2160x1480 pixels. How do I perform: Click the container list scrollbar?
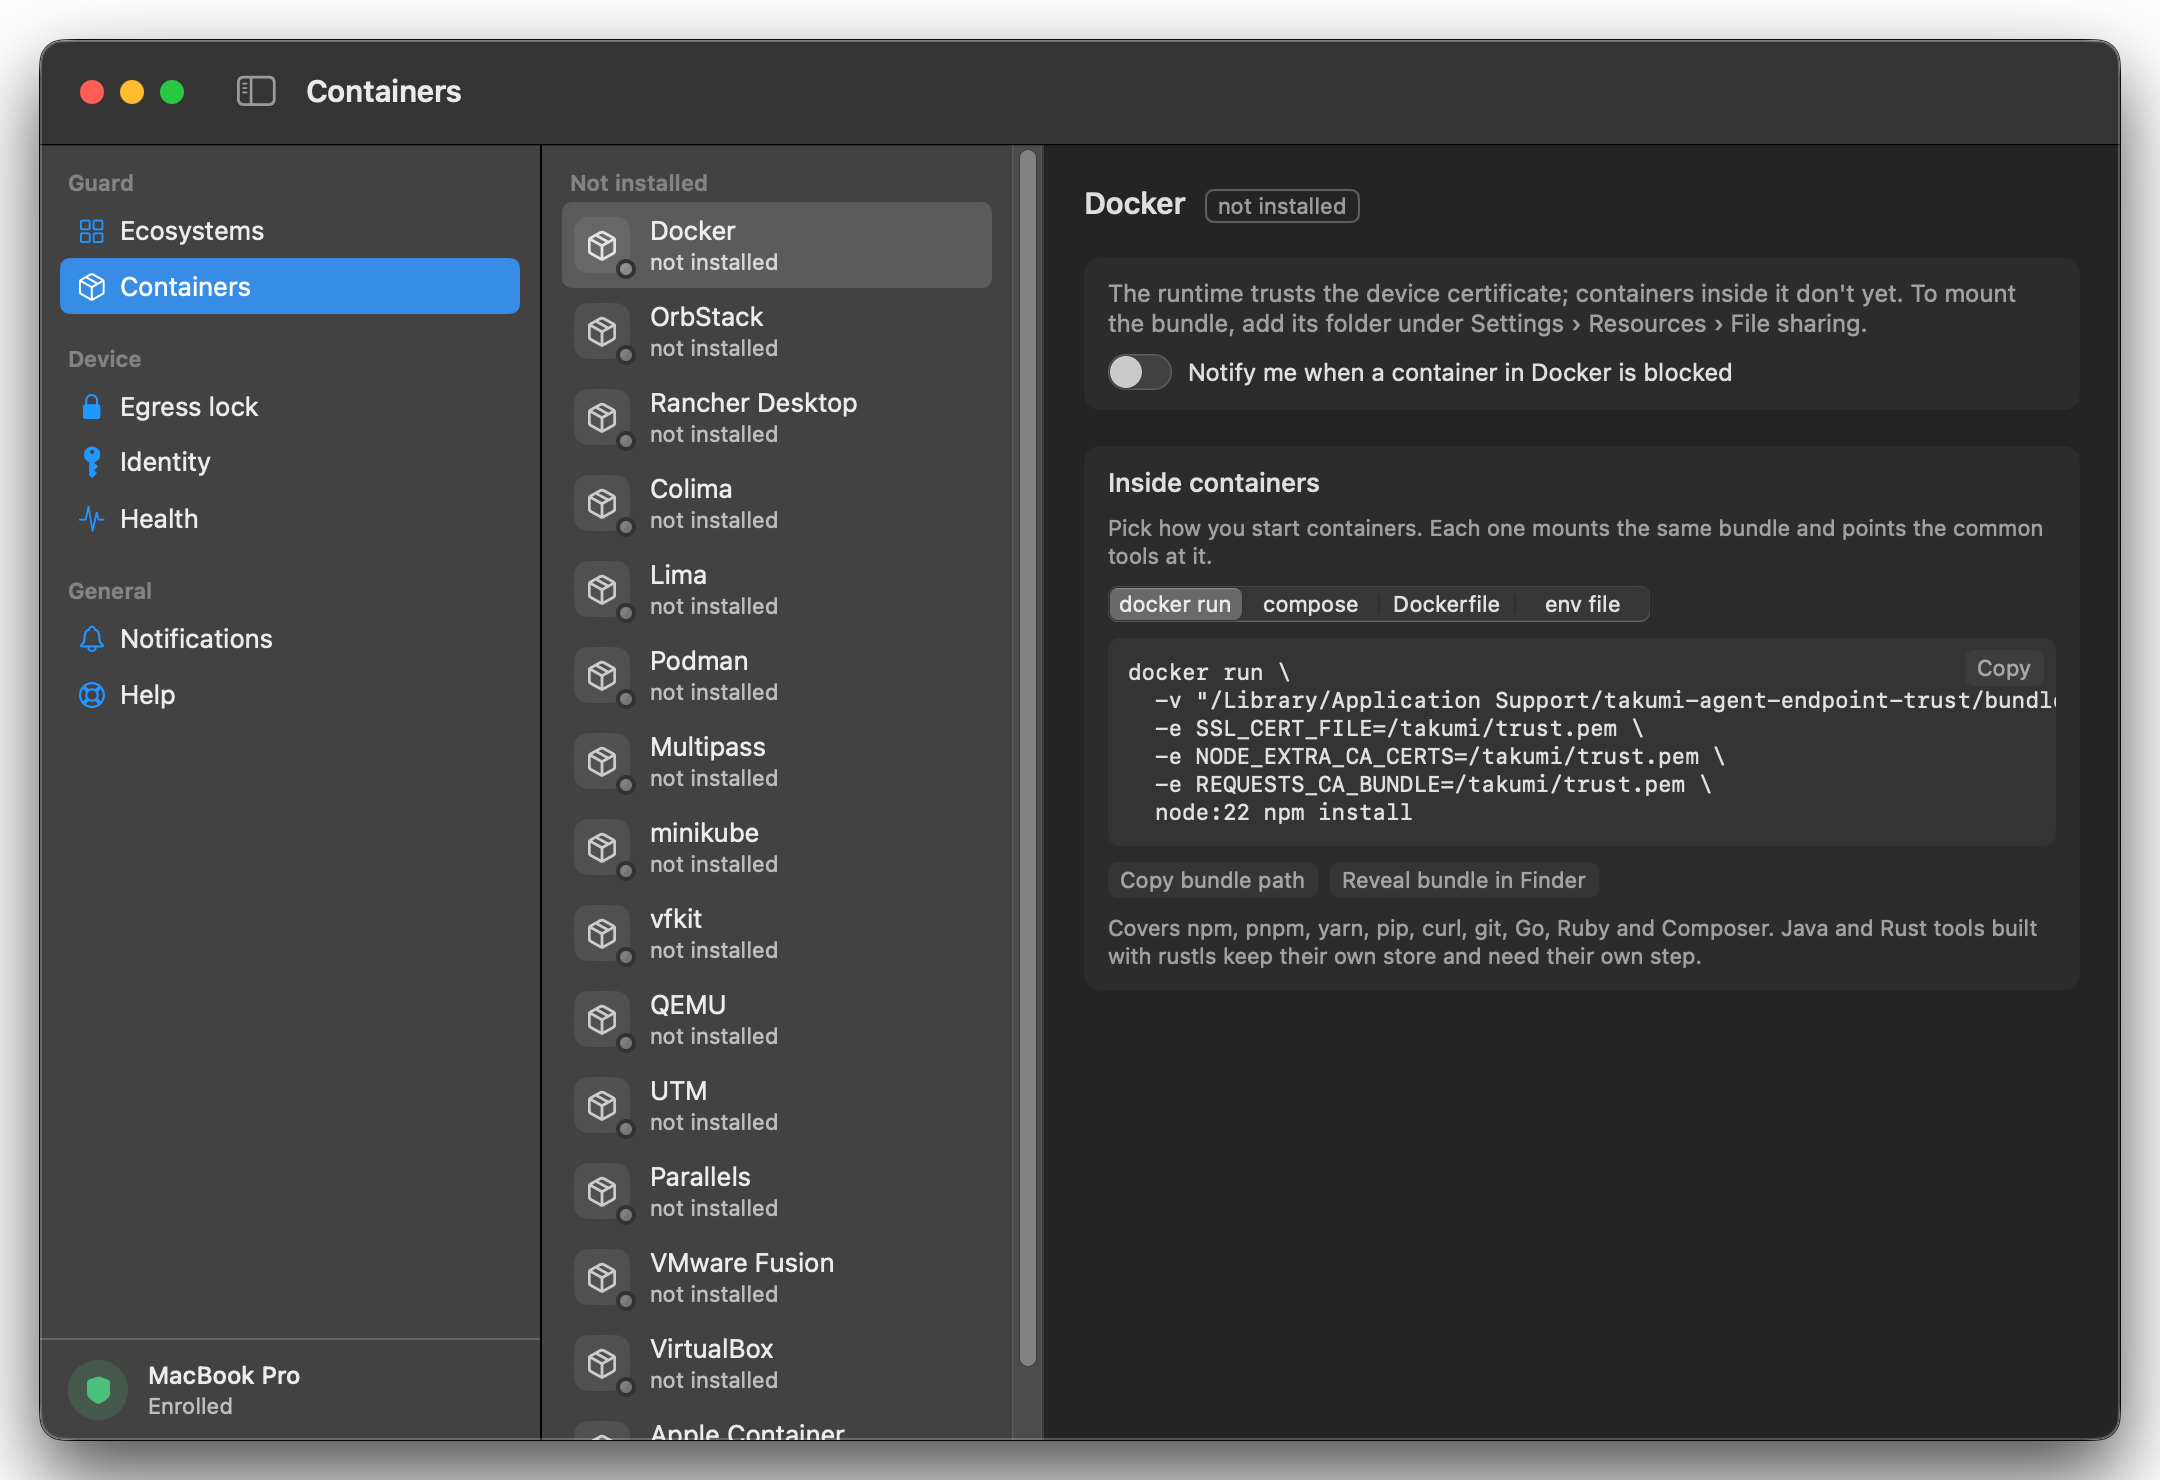tap(1027, 758)
